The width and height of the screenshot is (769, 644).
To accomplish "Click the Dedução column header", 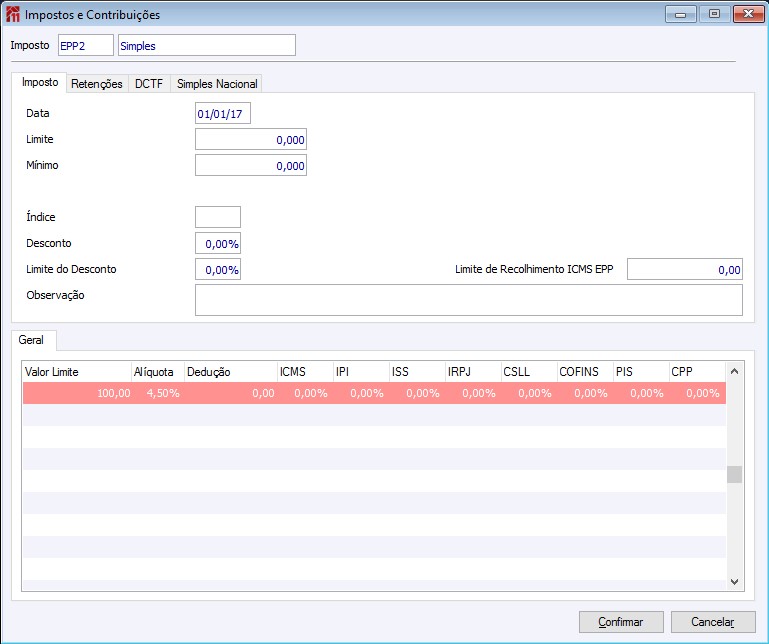I will pos(231,372).
